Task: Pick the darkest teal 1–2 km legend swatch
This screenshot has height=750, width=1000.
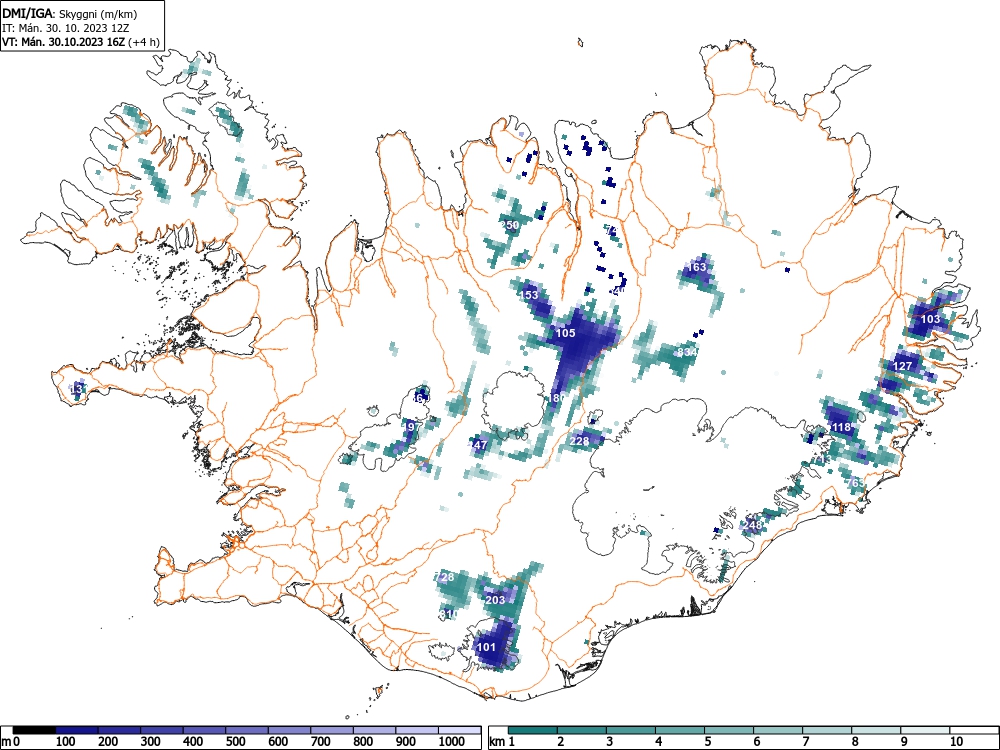Action: coord(533,730)
